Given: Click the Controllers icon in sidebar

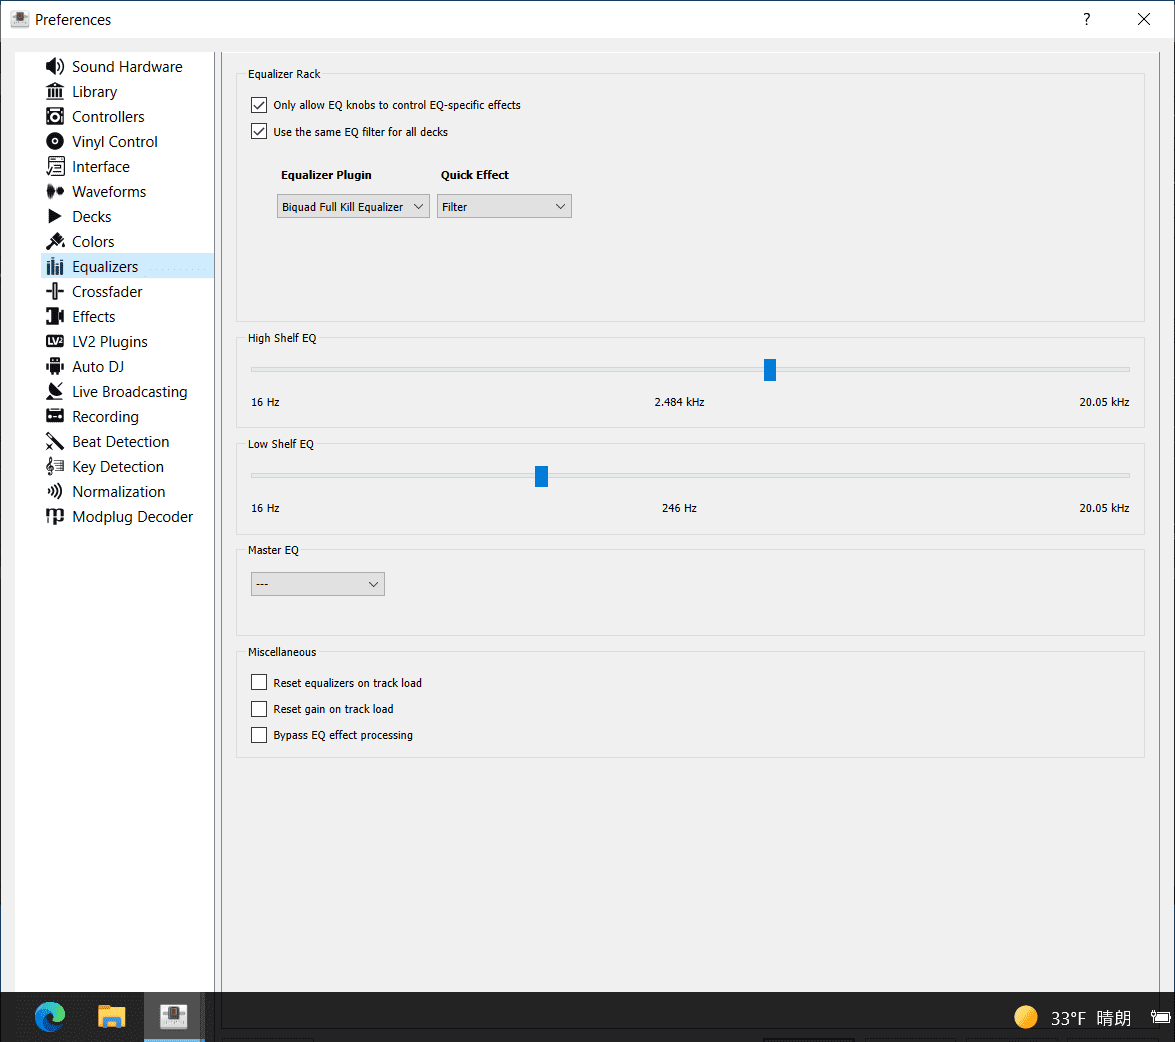Looking at the screenshot, I should coord(55,117).
